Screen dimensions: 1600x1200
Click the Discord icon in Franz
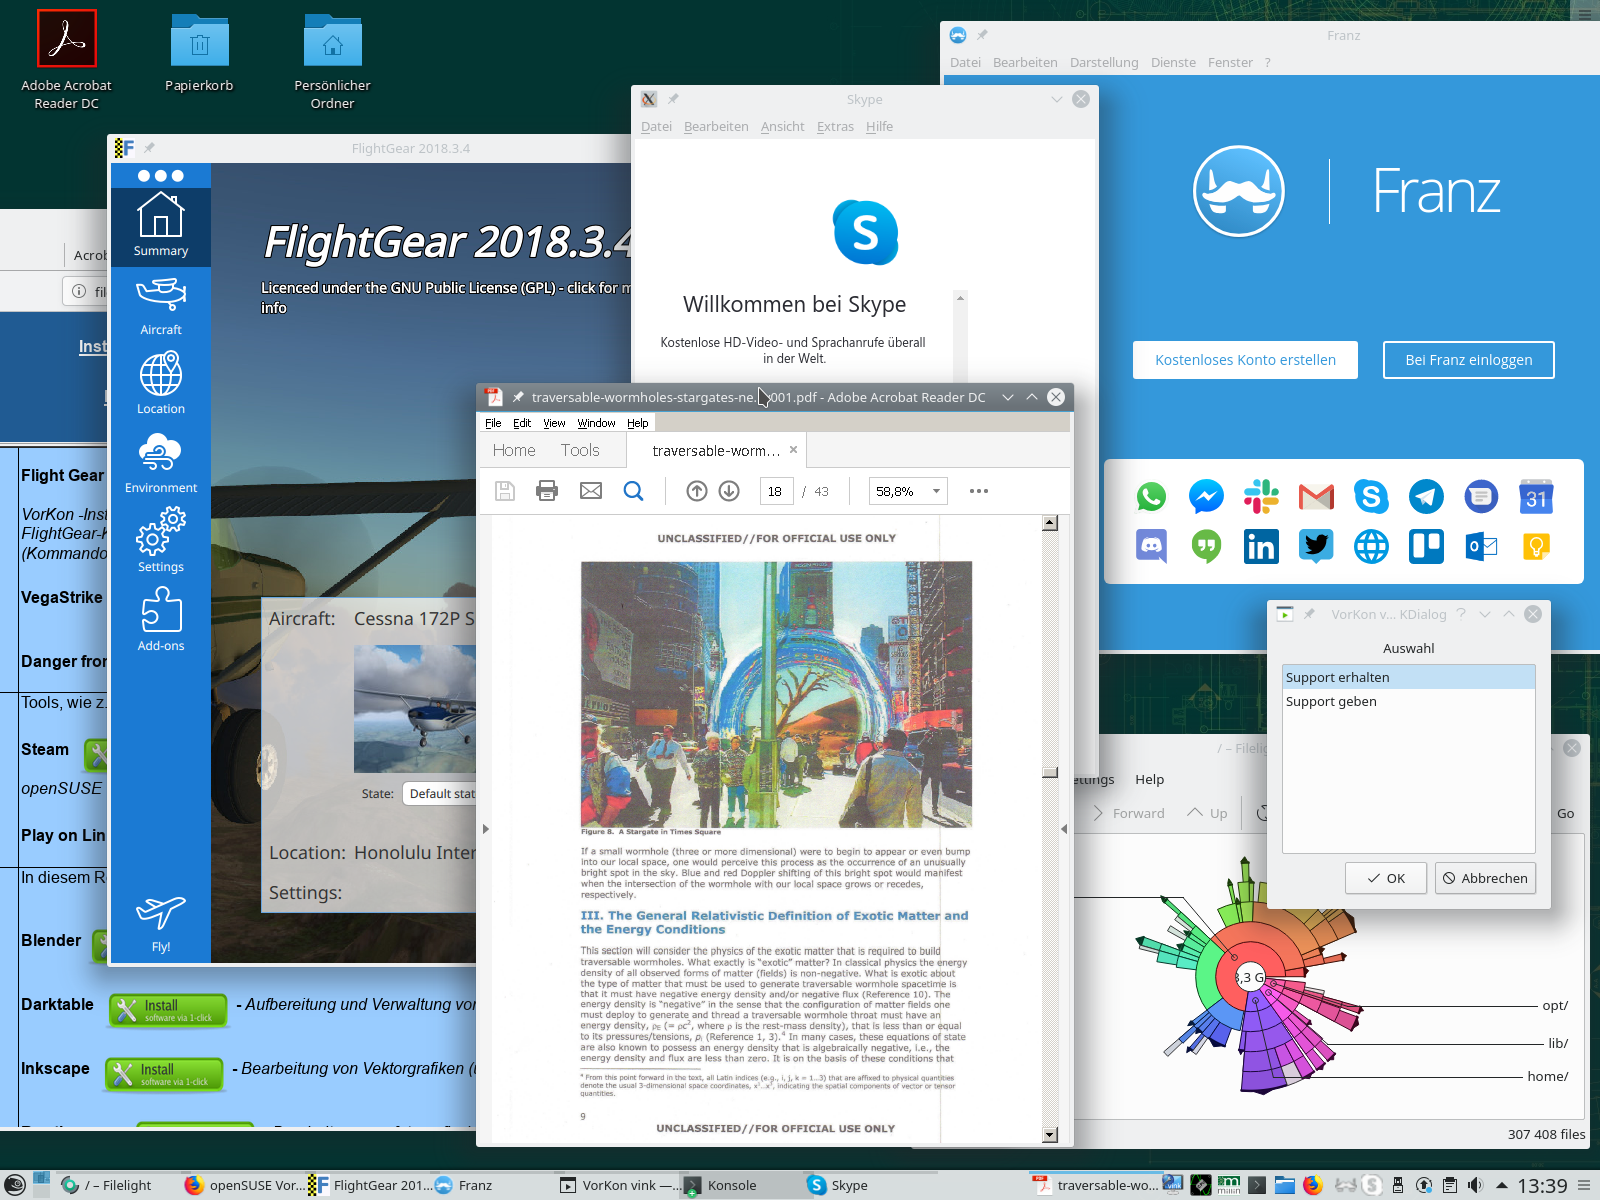(x=1151, y=546)
